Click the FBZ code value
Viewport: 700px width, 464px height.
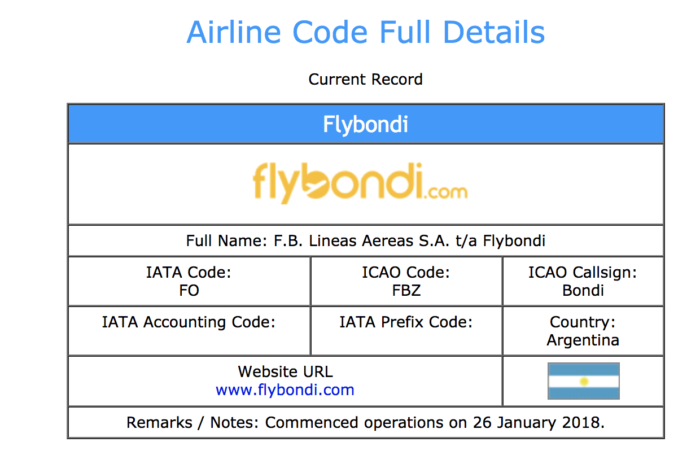click(x=406, y=291)
